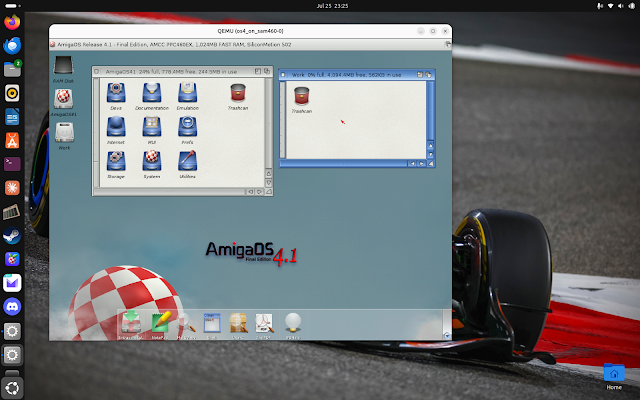Click the AmigaOS41 window title bar text
This screenshot has height=400, width=640.
pos(171,71)
